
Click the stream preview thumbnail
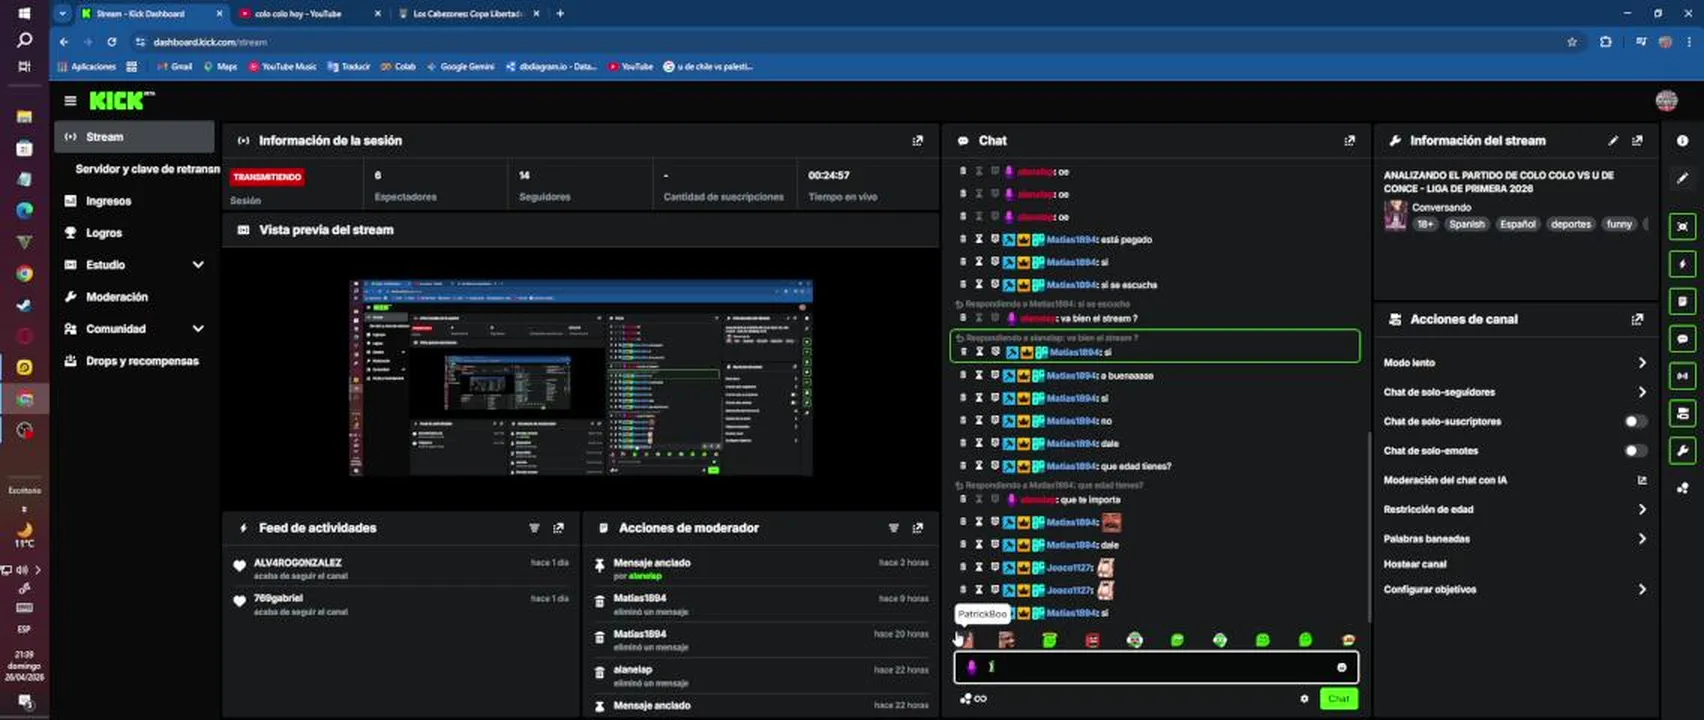[x=581, y=378]
